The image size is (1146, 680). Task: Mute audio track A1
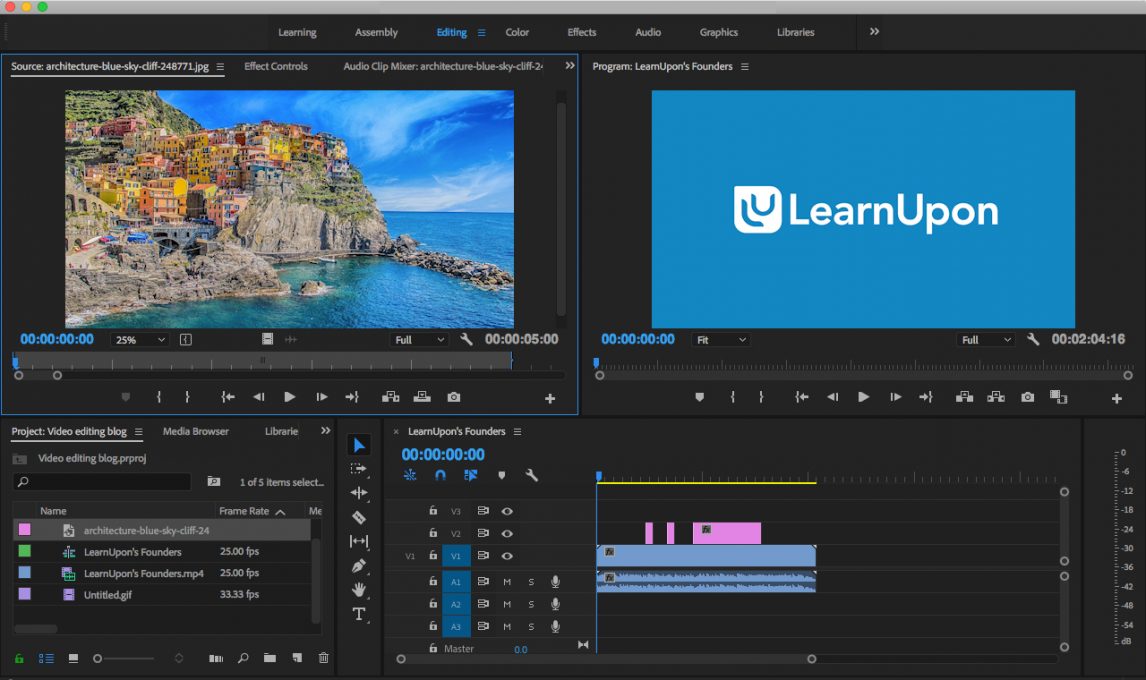[x=507, y=582]
